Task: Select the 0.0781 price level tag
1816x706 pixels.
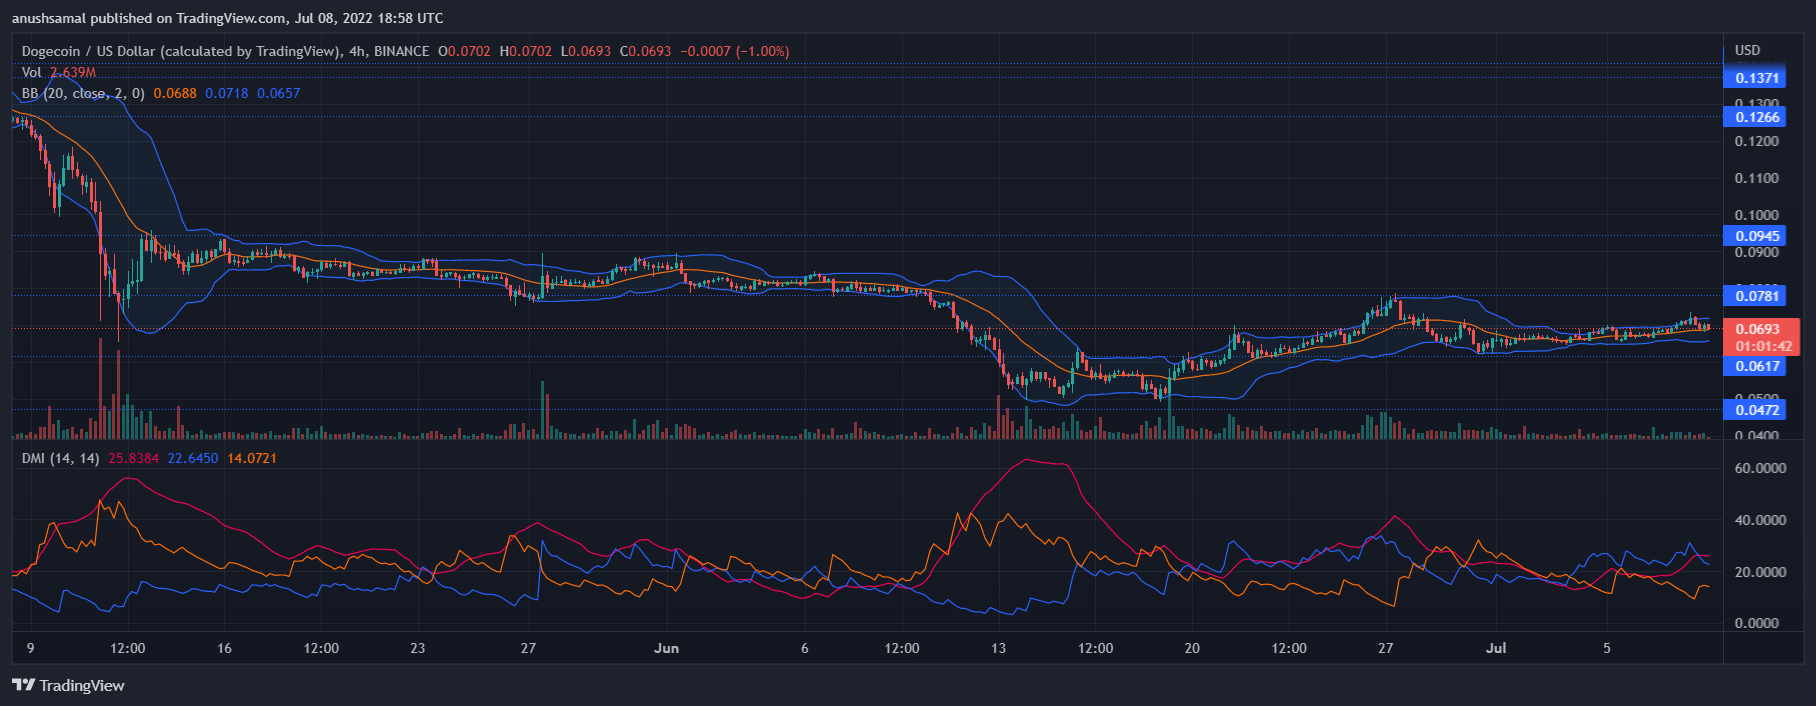Action: (1756, 295)
